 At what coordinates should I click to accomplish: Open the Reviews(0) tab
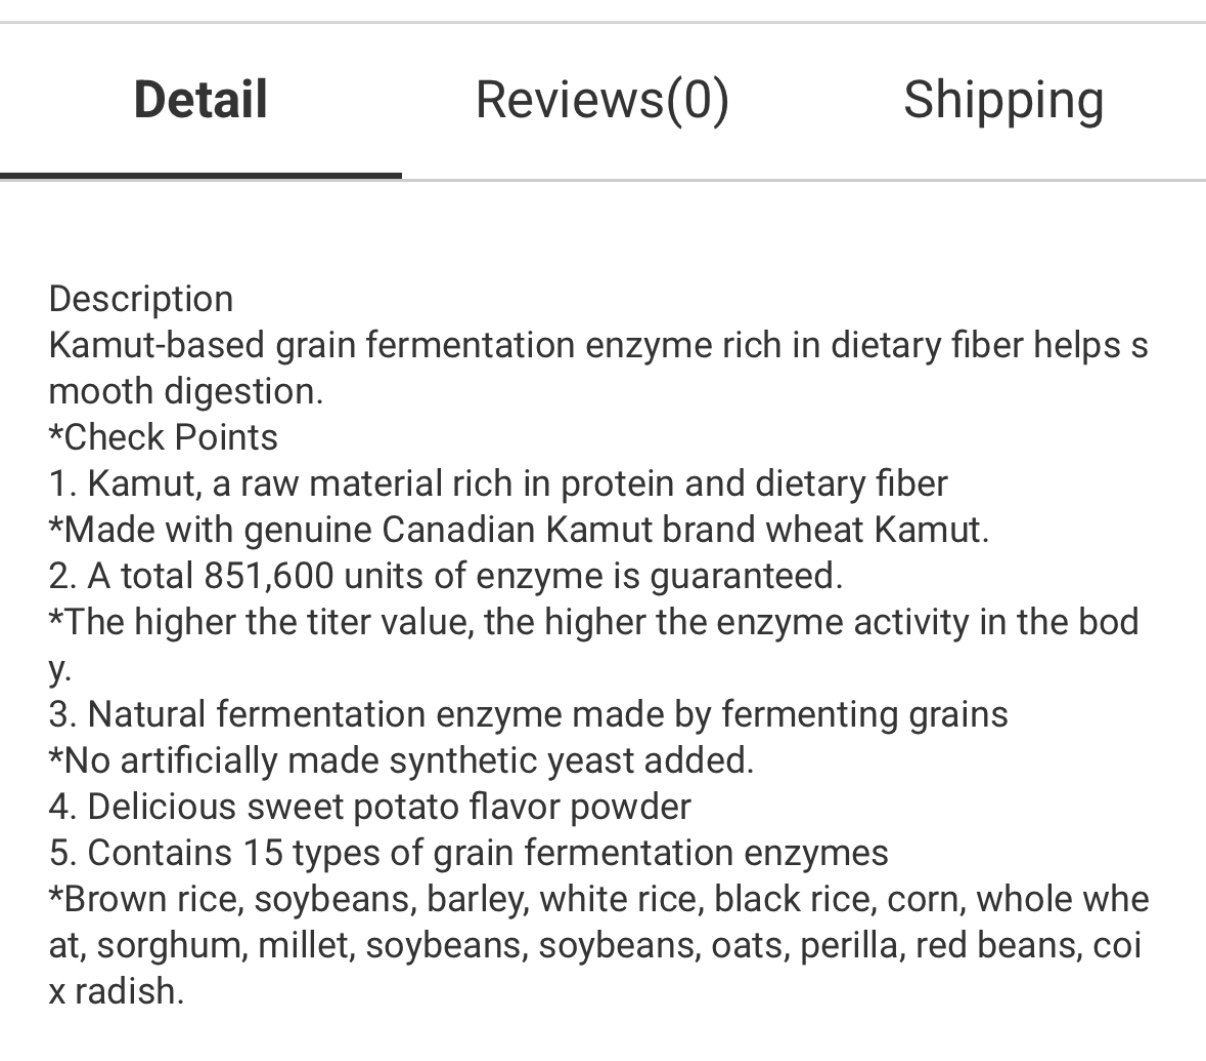pyautogui.click(x=602, y=100)
